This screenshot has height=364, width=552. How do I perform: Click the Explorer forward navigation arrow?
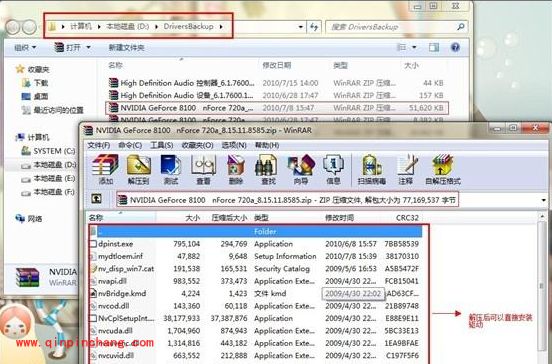[x=30, y=27]
